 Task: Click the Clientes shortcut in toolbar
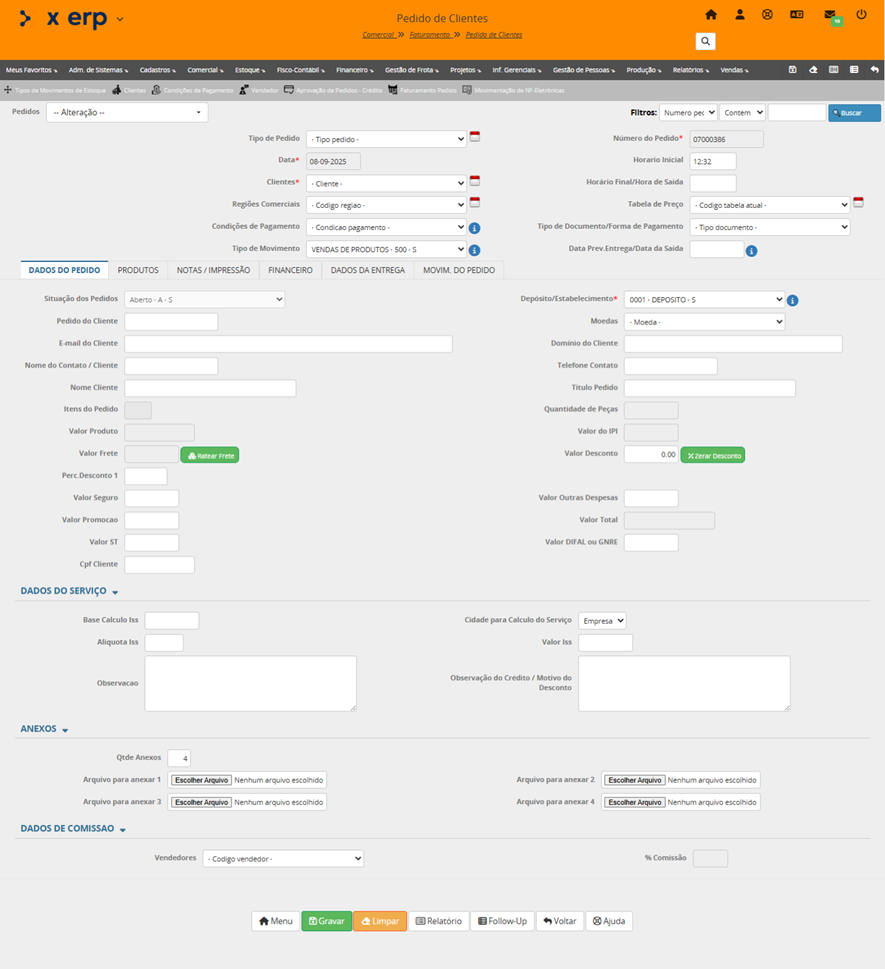click(129, 90)
